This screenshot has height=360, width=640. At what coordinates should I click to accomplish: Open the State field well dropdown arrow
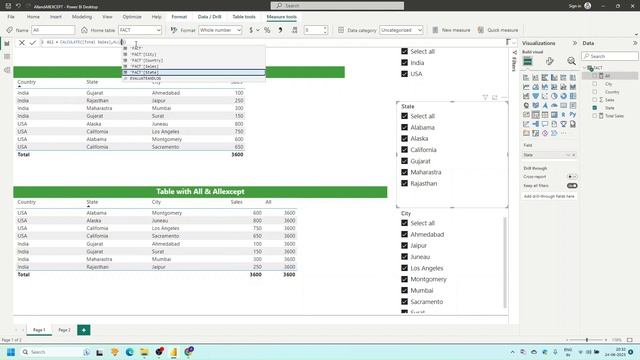(568, 155)
